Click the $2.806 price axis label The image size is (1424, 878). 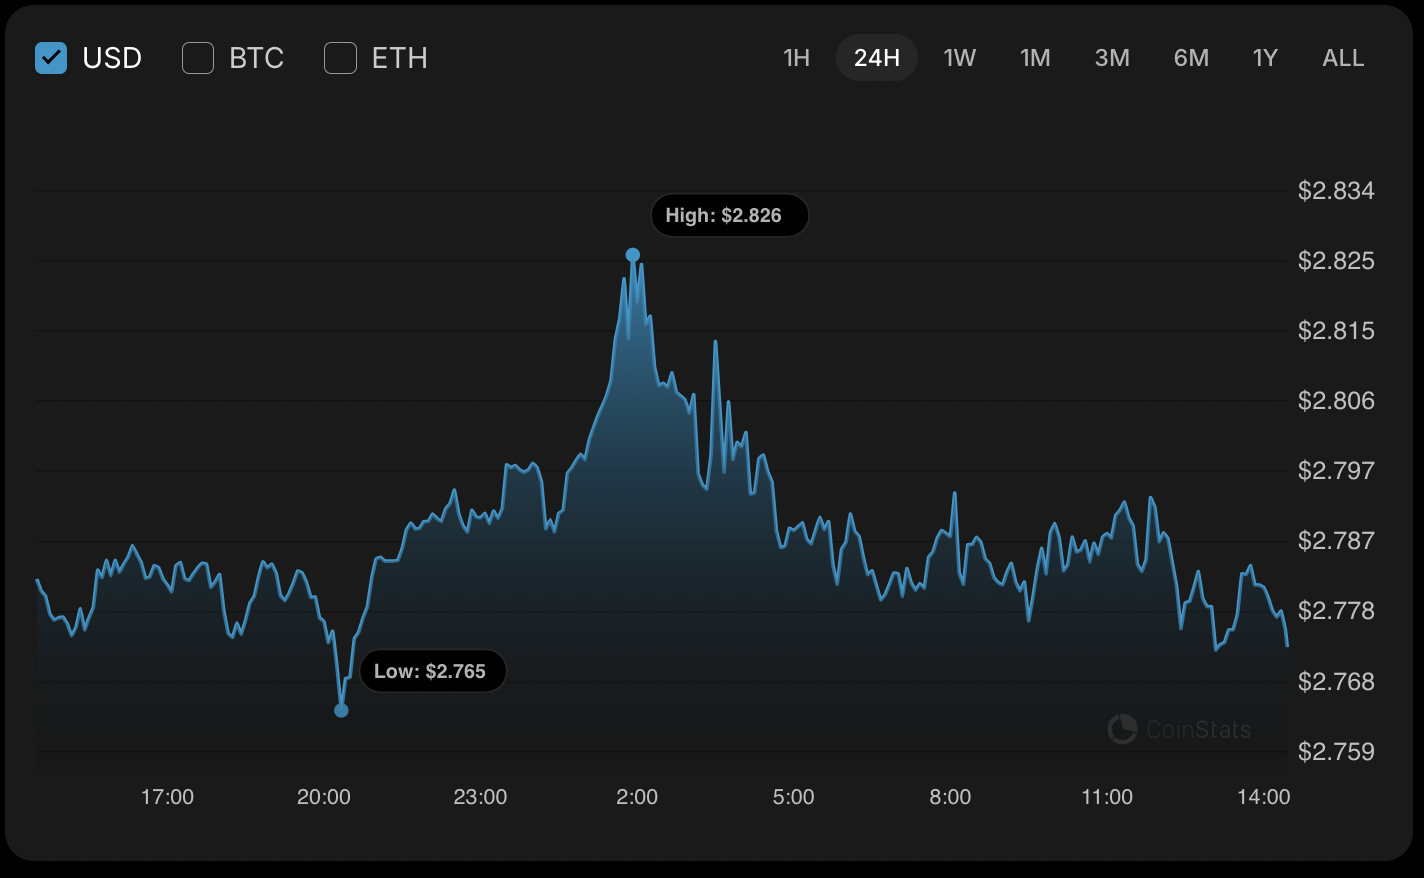pyautogui.click(x=1336, y=401)
